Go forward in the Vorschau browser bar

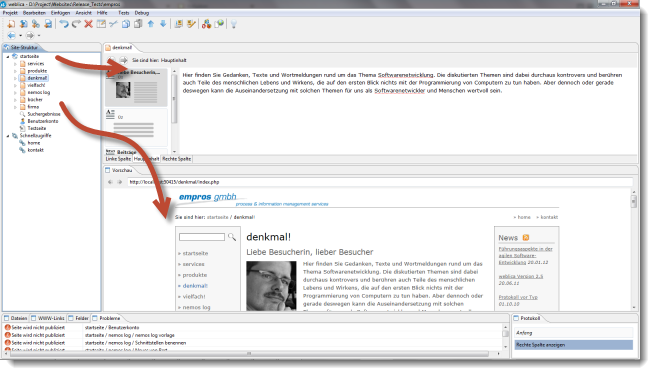pos(119,182)
